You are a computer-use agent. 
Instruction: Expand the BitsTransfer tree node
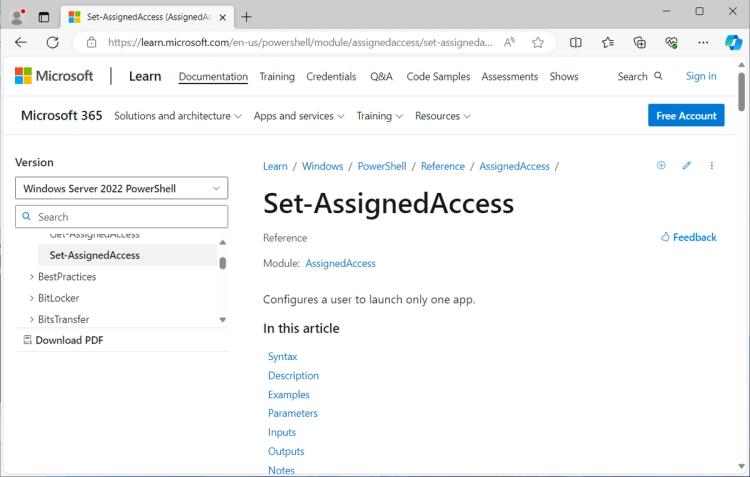point(32,319)
